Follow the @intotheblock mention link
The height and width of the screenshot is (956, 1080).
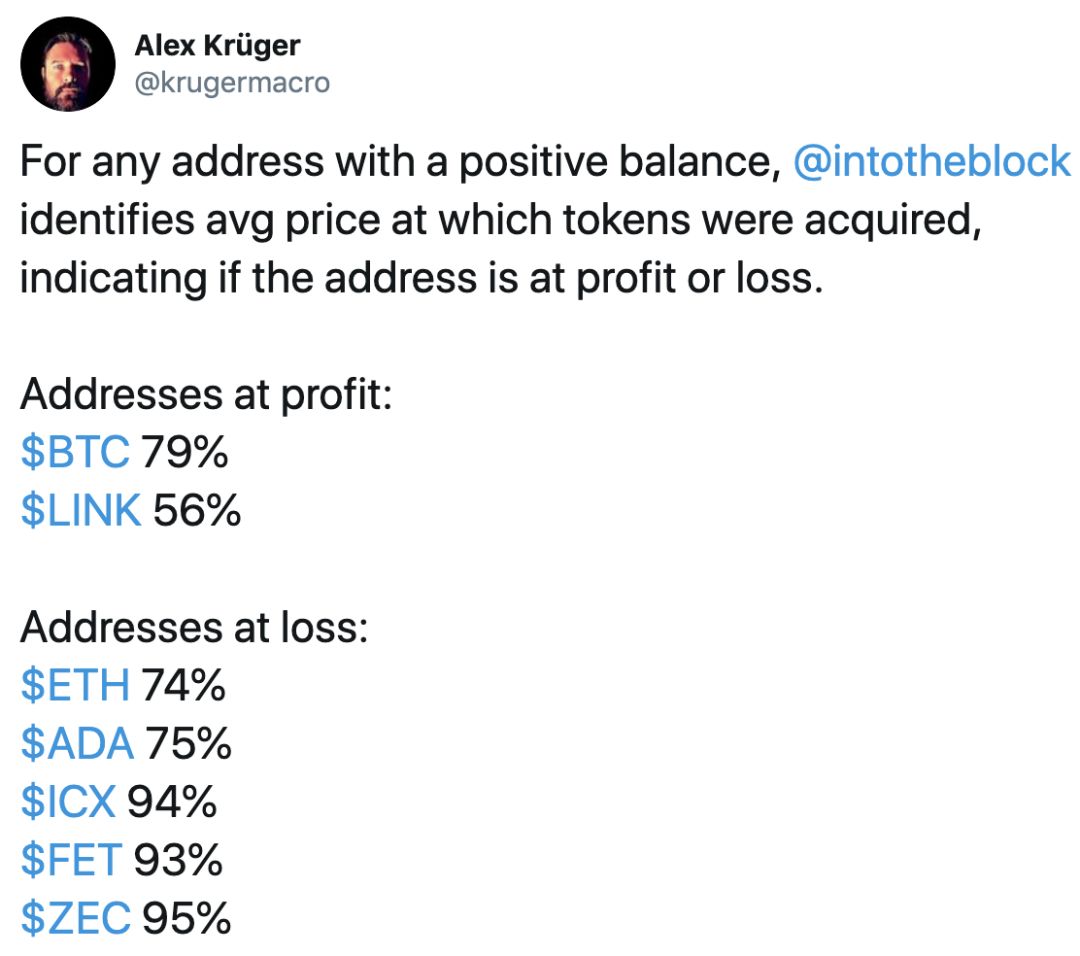pyautogui.click(x=931, y=162)
